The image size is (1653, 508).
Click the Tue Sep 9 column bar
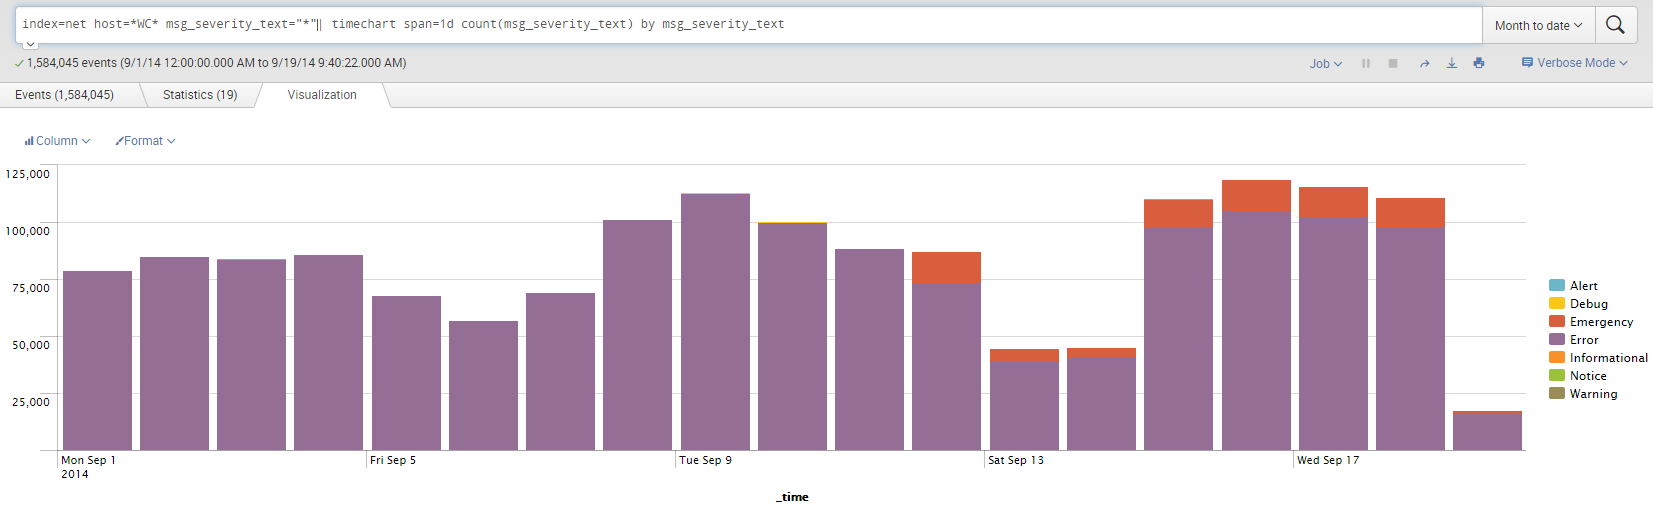715,320
